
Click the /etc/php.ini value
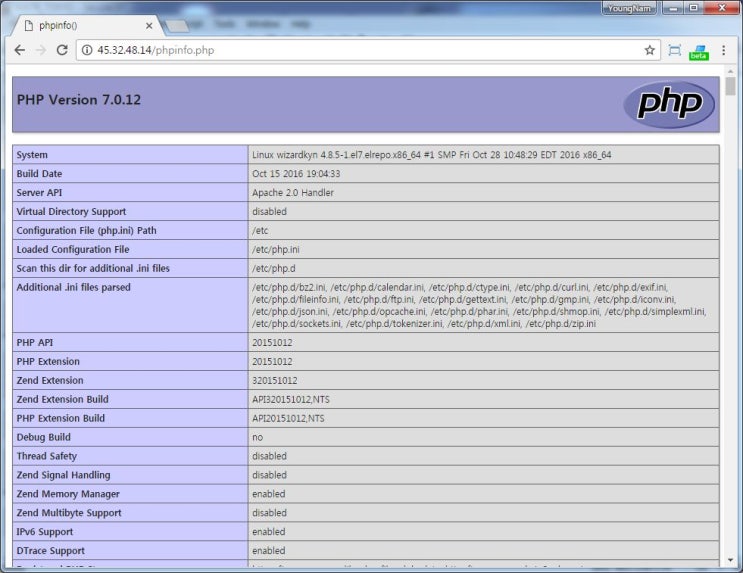[x=275, y=249]
